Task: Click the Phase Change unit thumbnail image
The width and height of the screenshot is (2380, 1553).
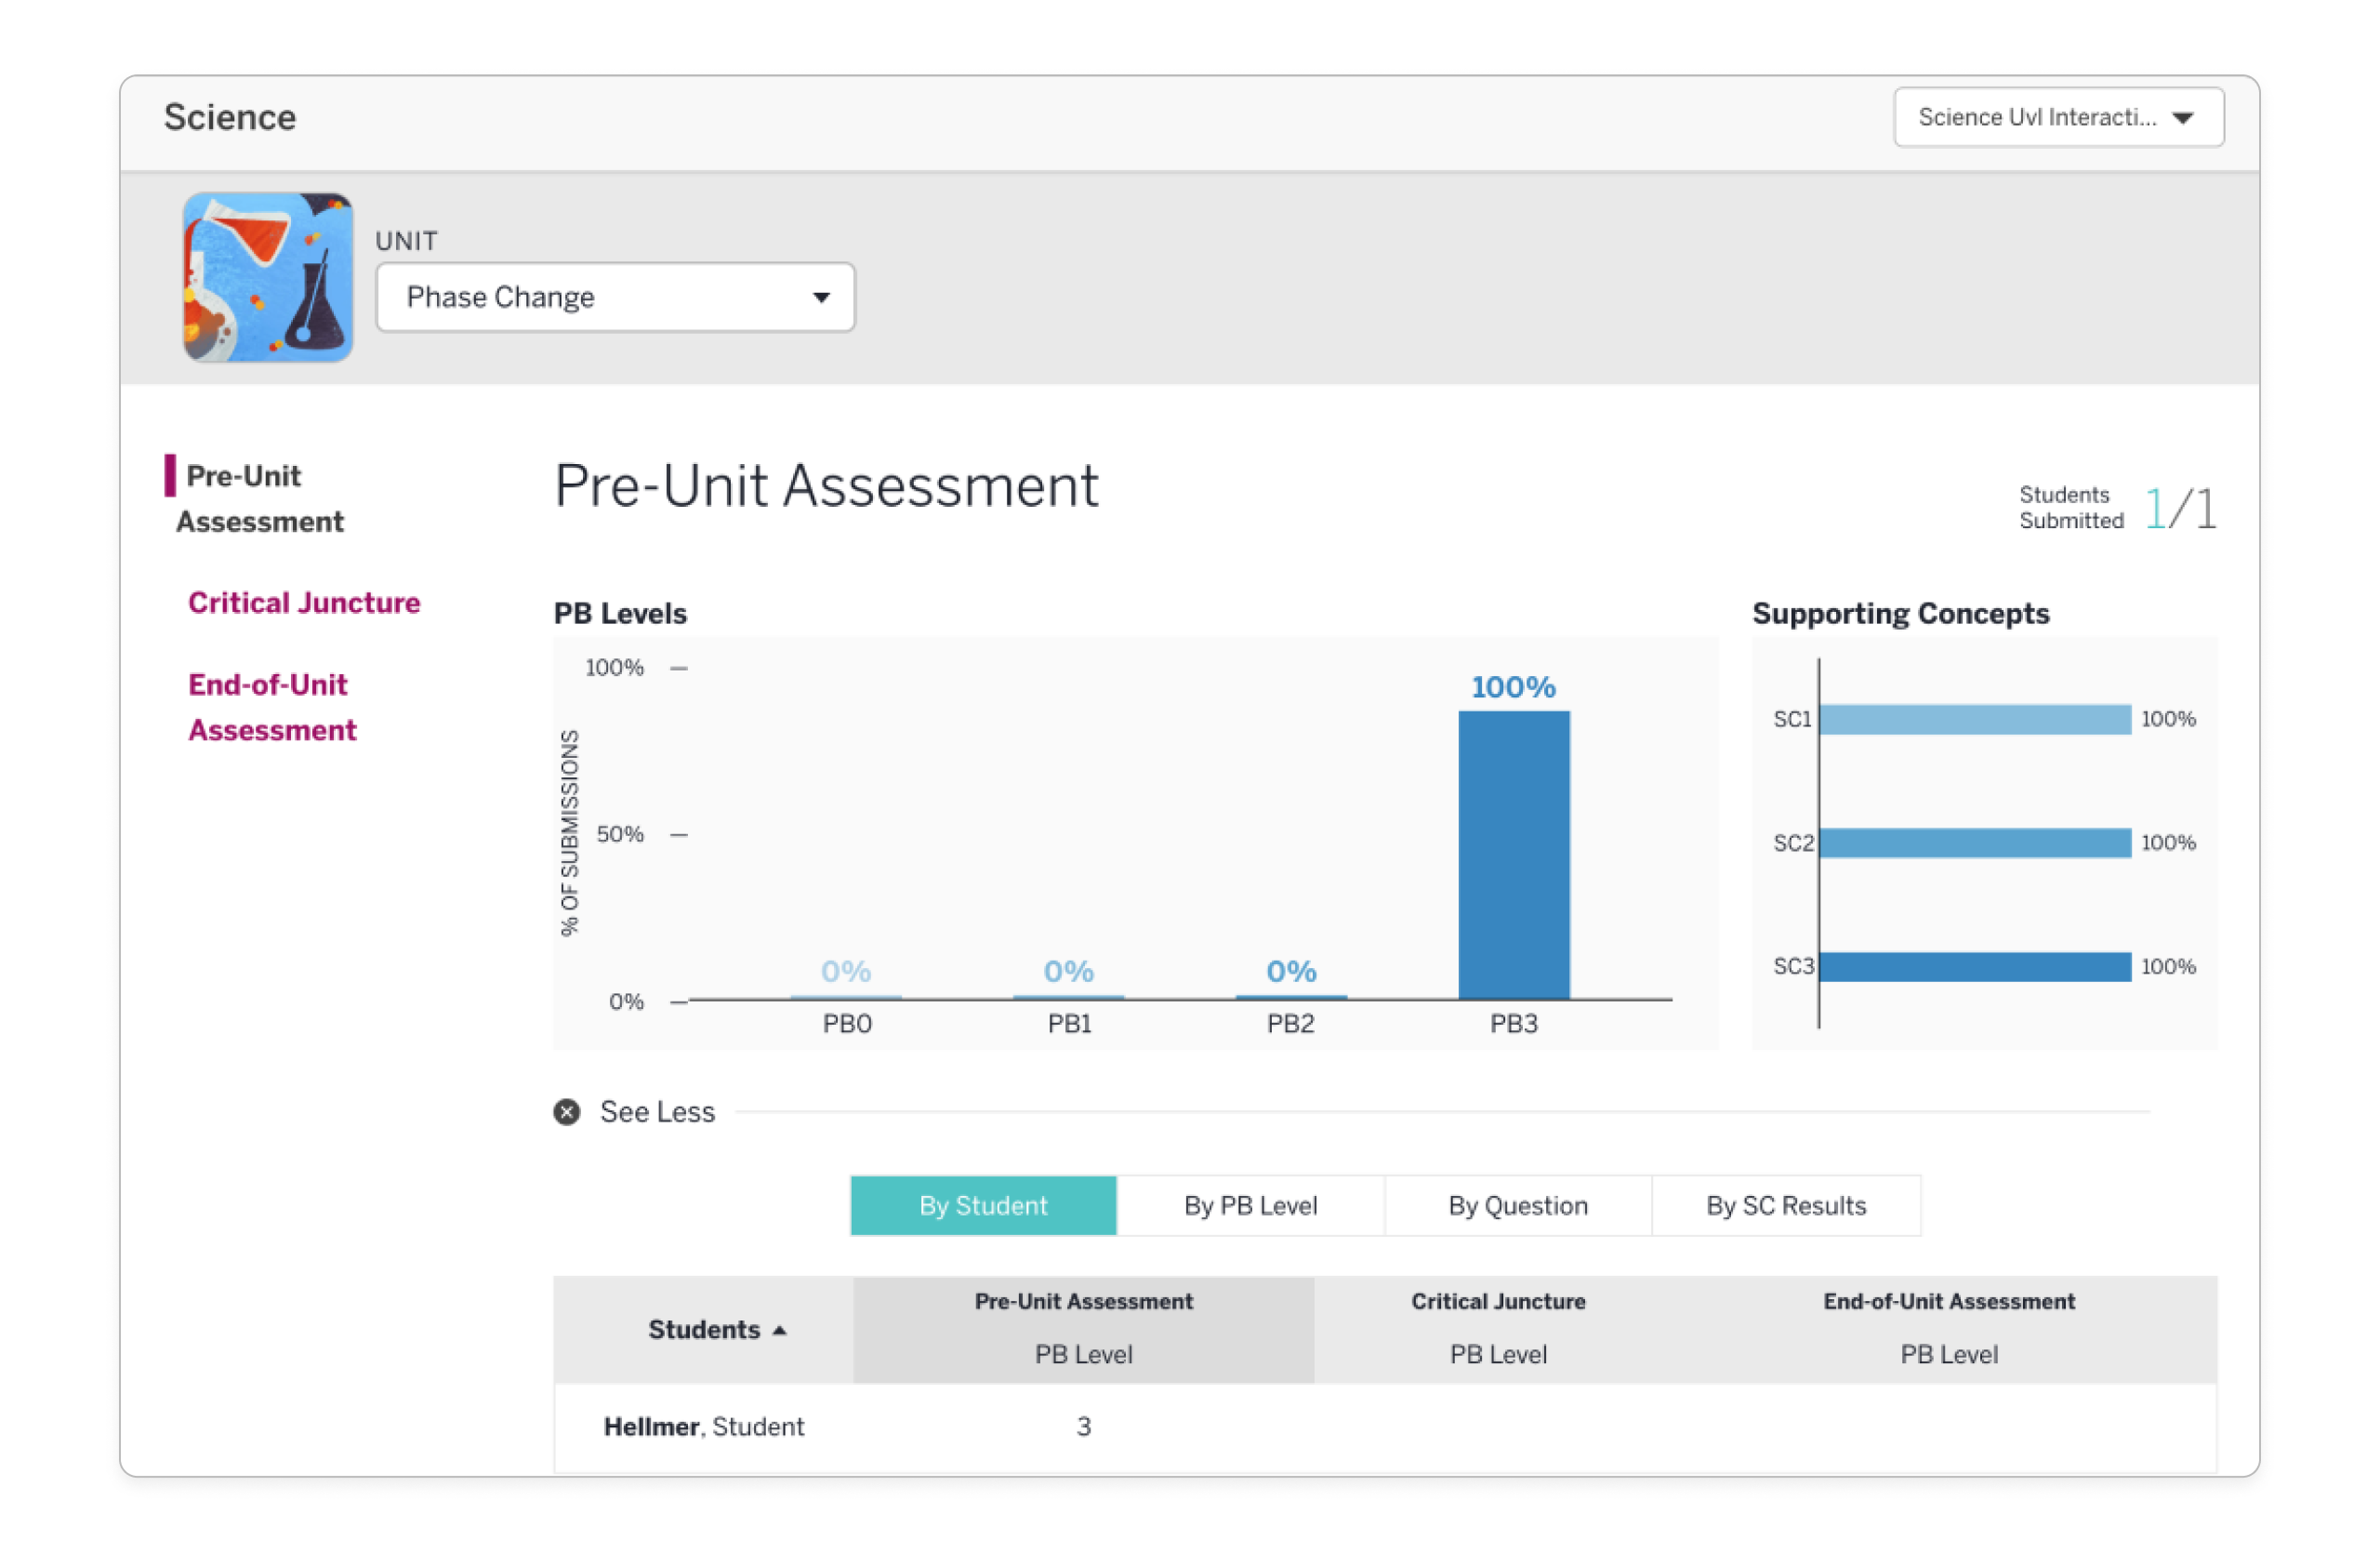Action: pos(268,277)
